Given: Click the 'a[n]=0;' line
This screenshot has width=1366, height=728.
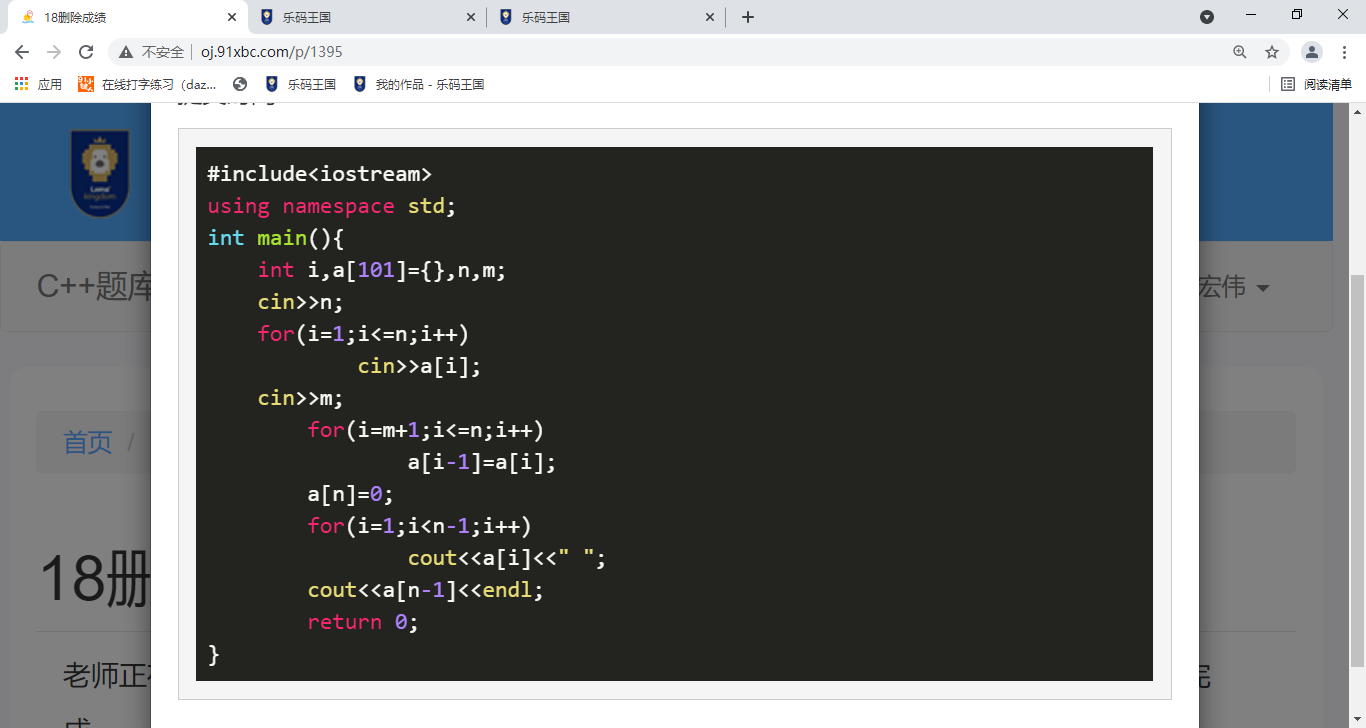Looking at the screenshot, I should 351,494.
